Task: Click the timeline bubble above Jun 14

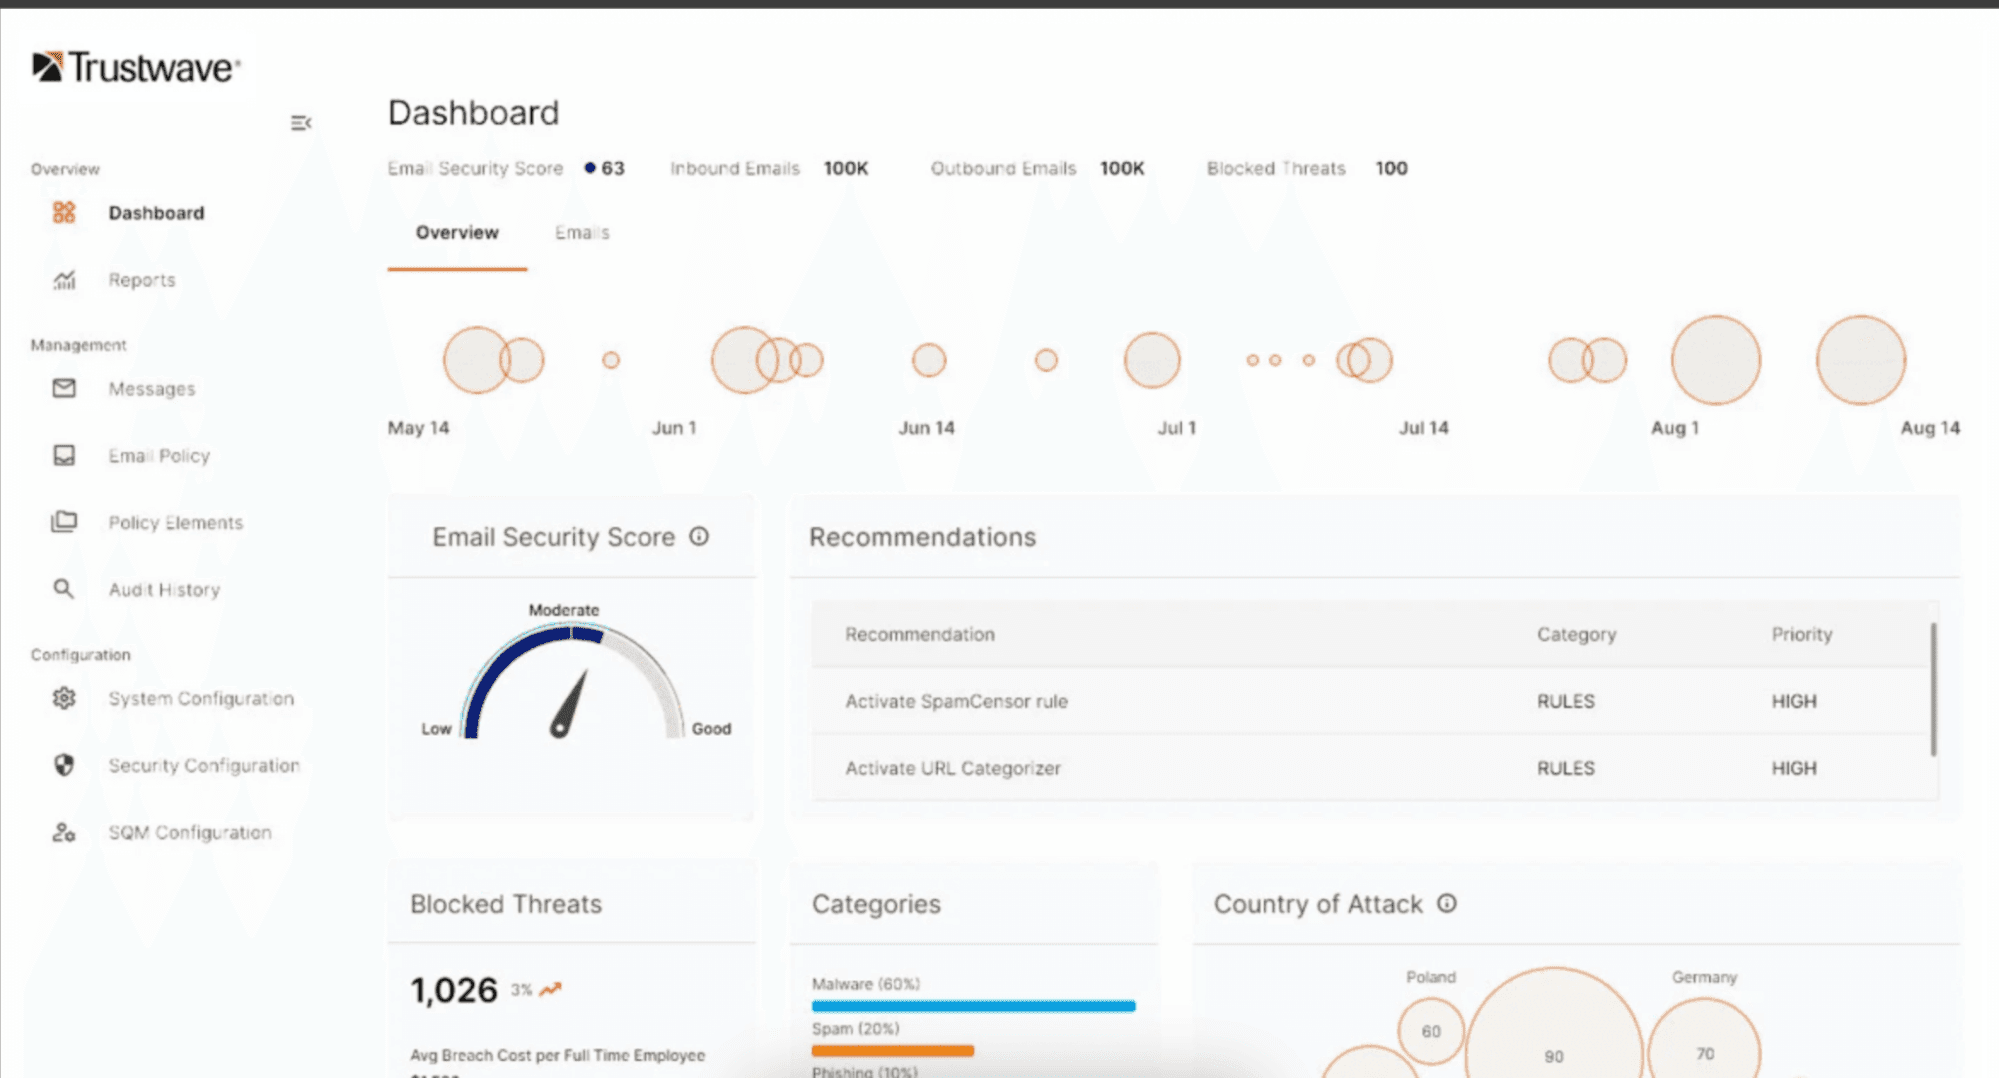Action: 929,360
